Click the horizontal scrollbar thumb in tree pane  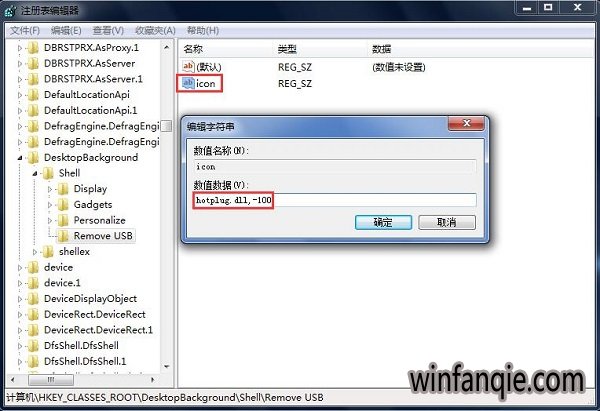51,380
